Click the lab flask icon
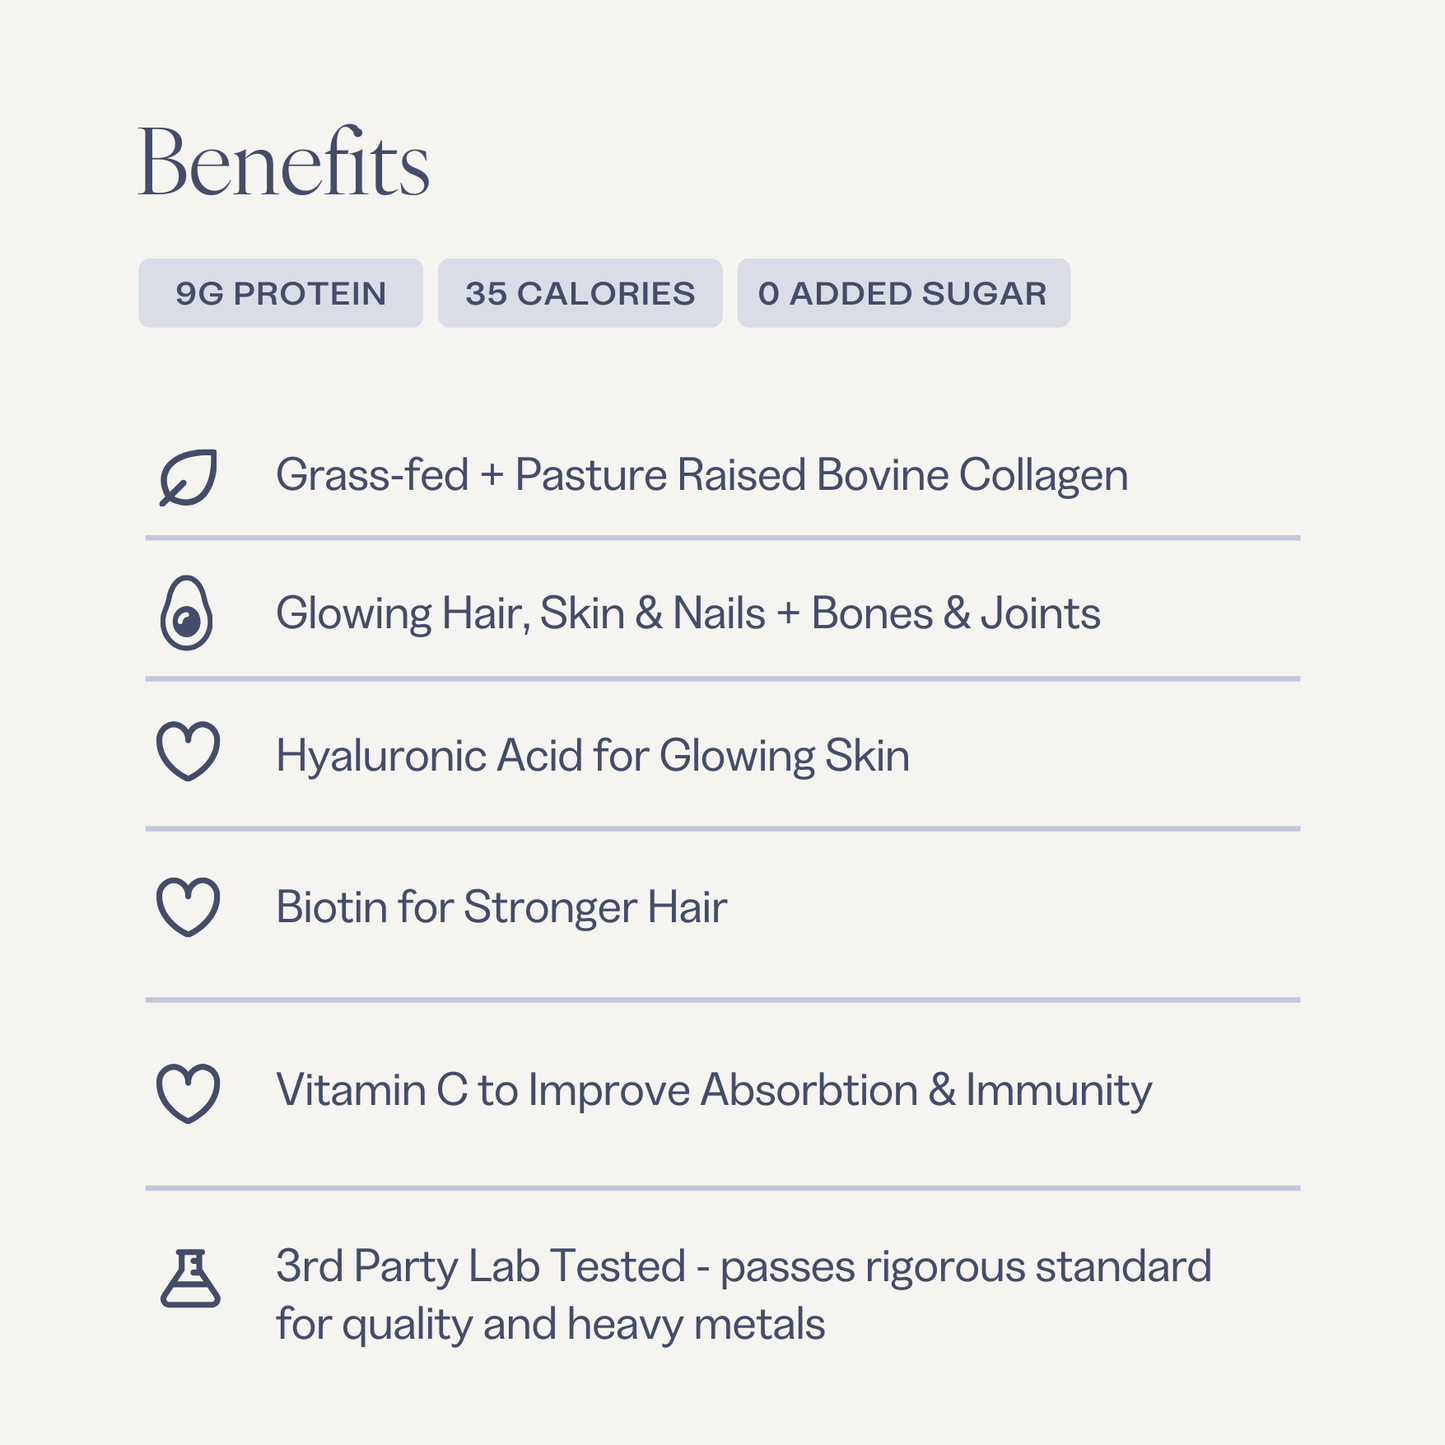Viewport: 1445px width, 1445px height. coord(190,1278)
